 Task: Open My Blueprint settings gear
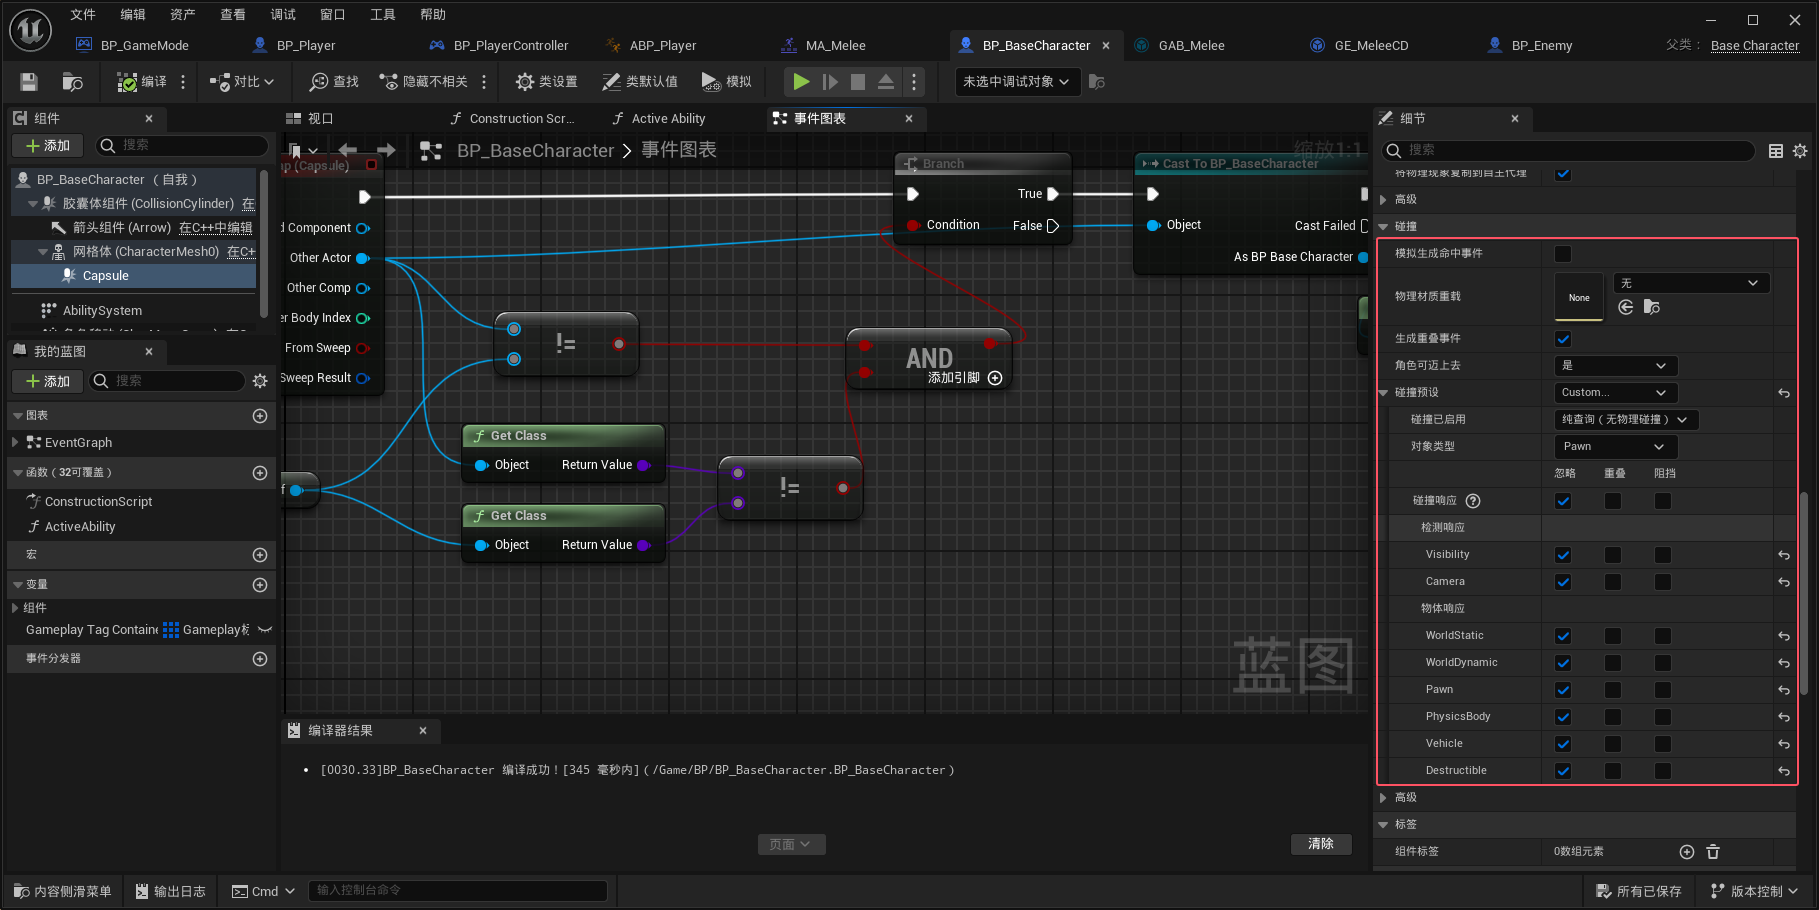[x=260, y=381]
